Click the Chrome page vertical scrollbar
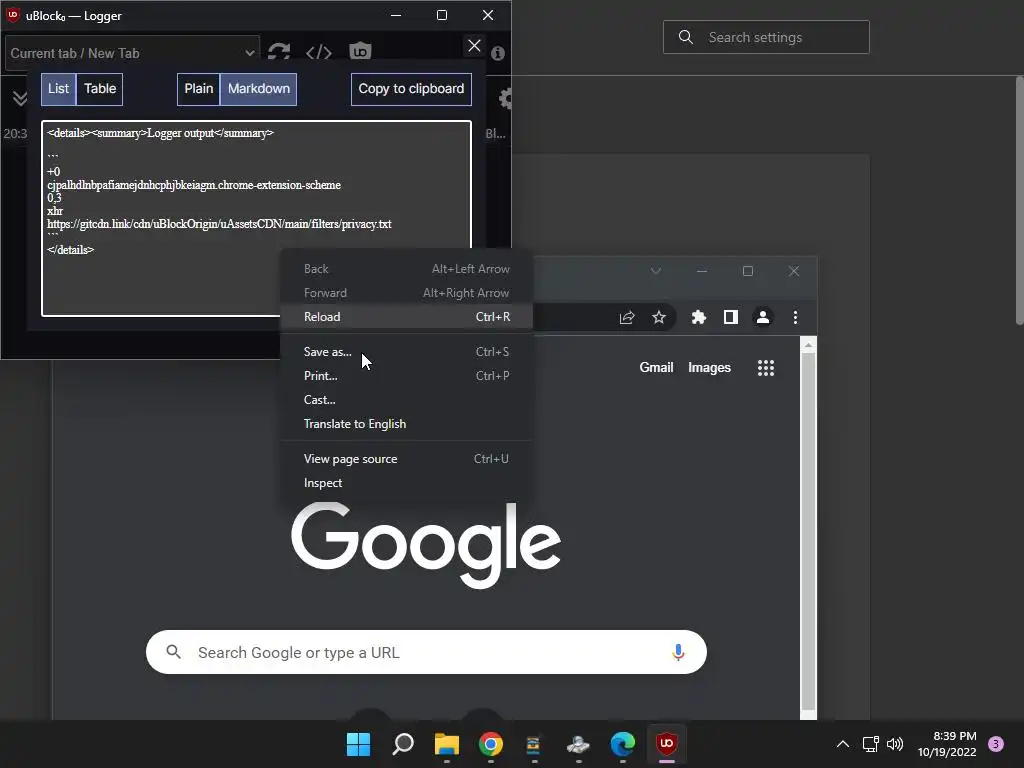Image resolution: width=1024 pixels, height=768 pixels. (808, 532)
